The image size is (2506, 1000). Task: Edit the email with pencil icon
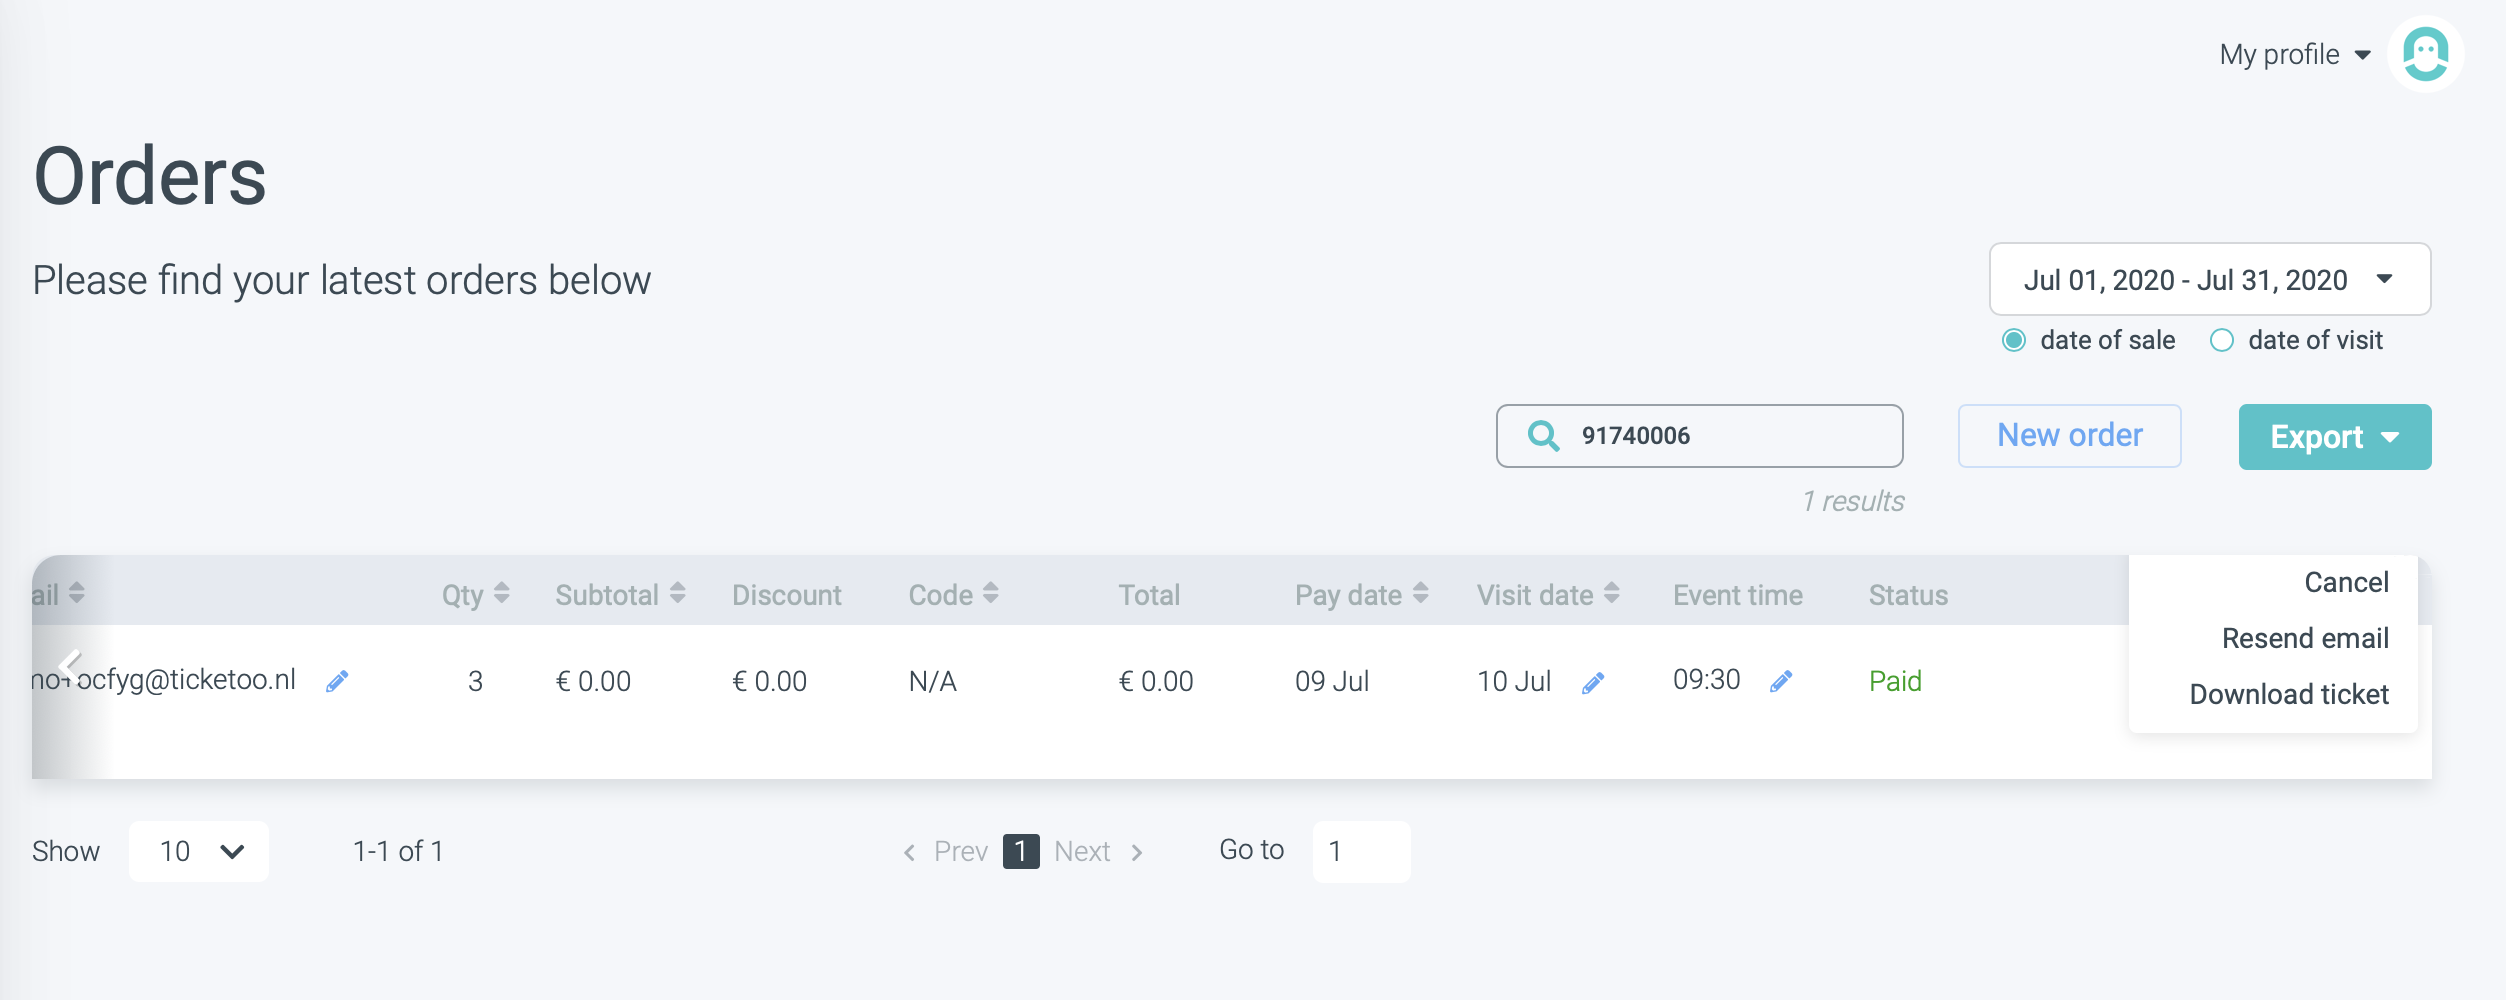pos(337,682)
